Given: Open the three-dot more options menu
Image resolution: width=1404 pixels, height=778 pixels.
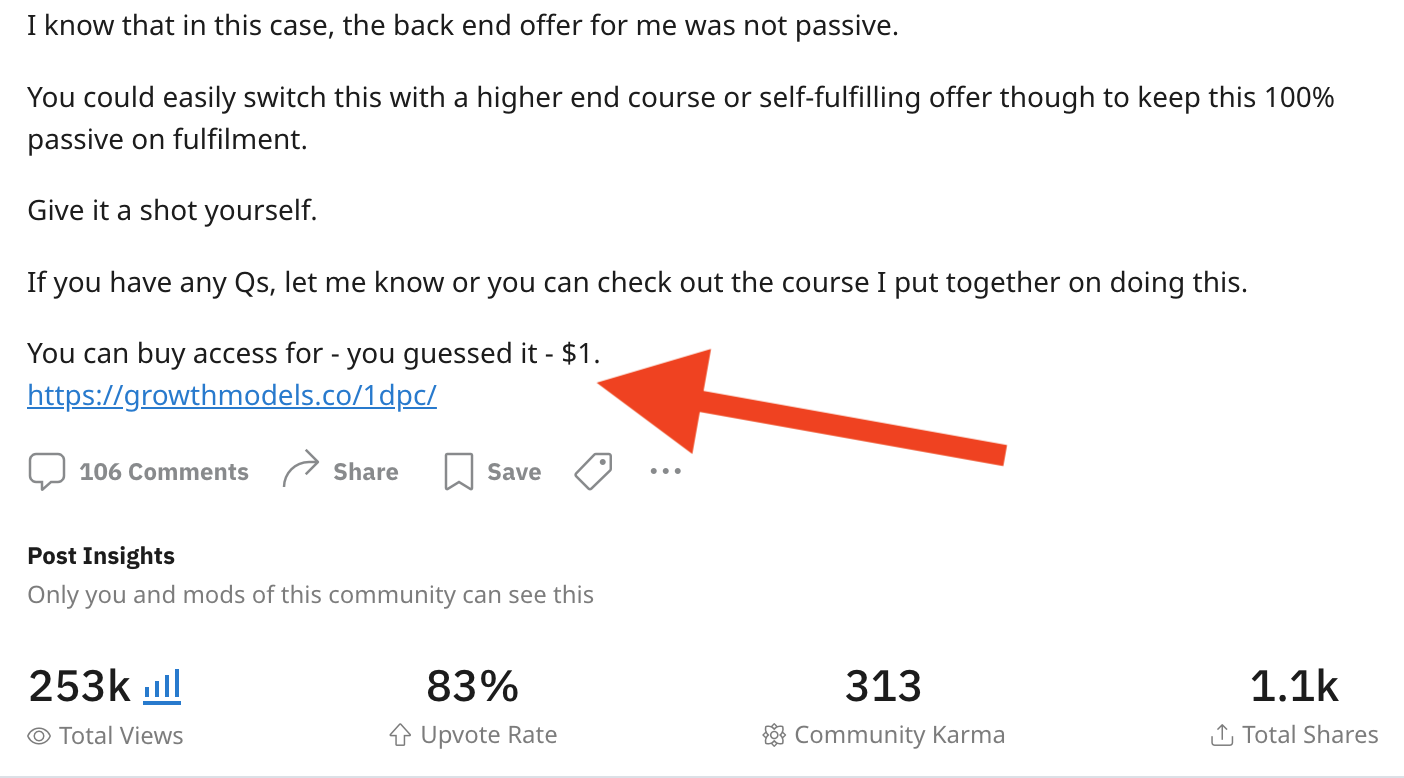Looking at the screenshot, I should [665, 471].
